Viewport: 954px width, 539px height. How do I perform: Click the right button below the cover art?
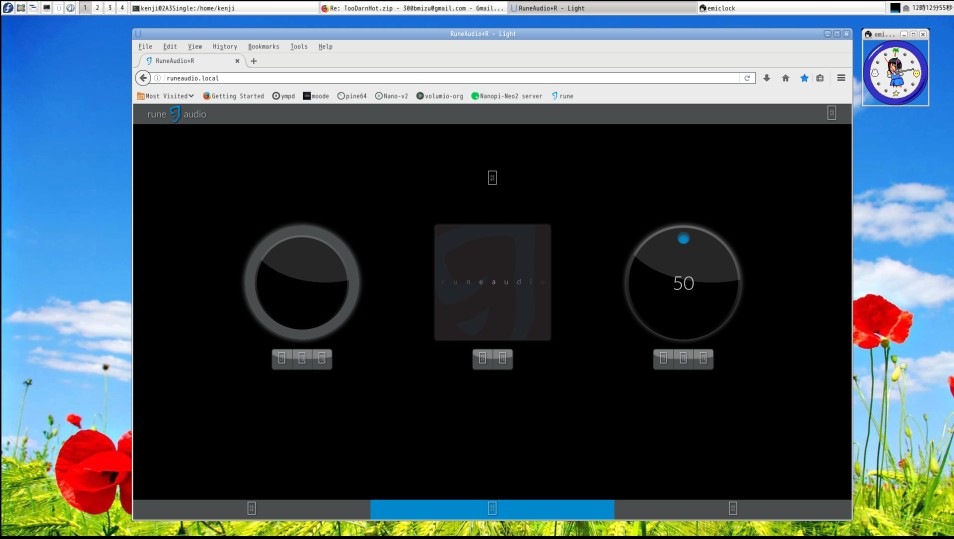pyautogui.click(x=503, y=359)
